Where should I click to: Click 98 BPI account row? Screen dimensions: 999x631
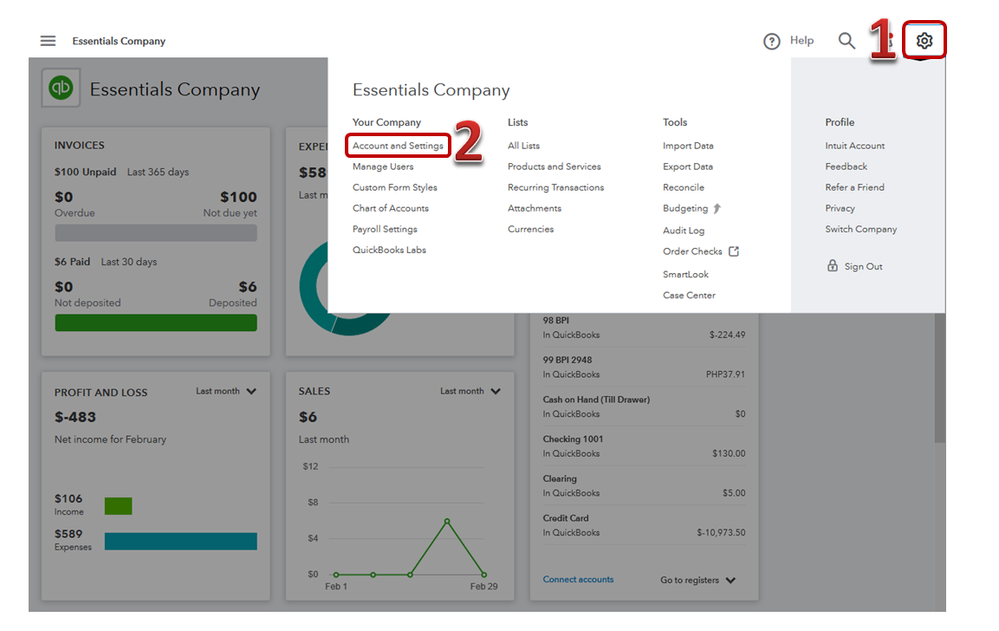(x=643, y=328)
